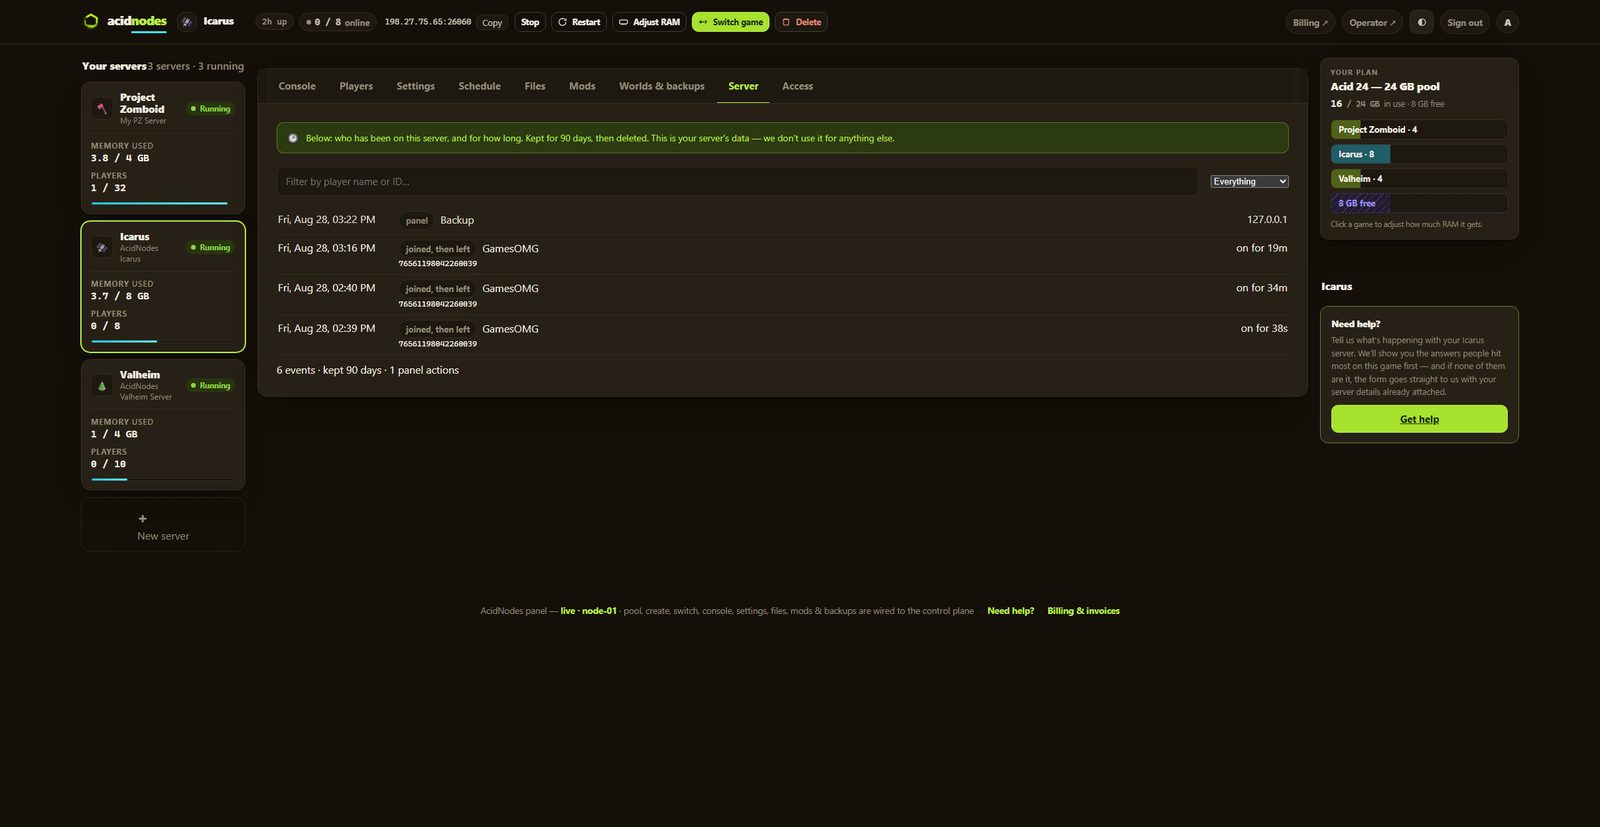Click the Icarus game icon in header
The height and width of the screenshot is (827, 1600).
tap(187, 22)
